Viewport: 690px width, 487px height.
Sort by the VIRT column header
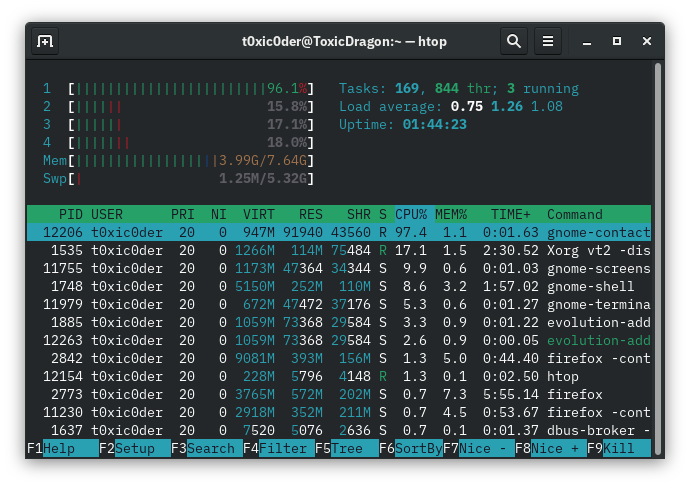tap(259, 214)
